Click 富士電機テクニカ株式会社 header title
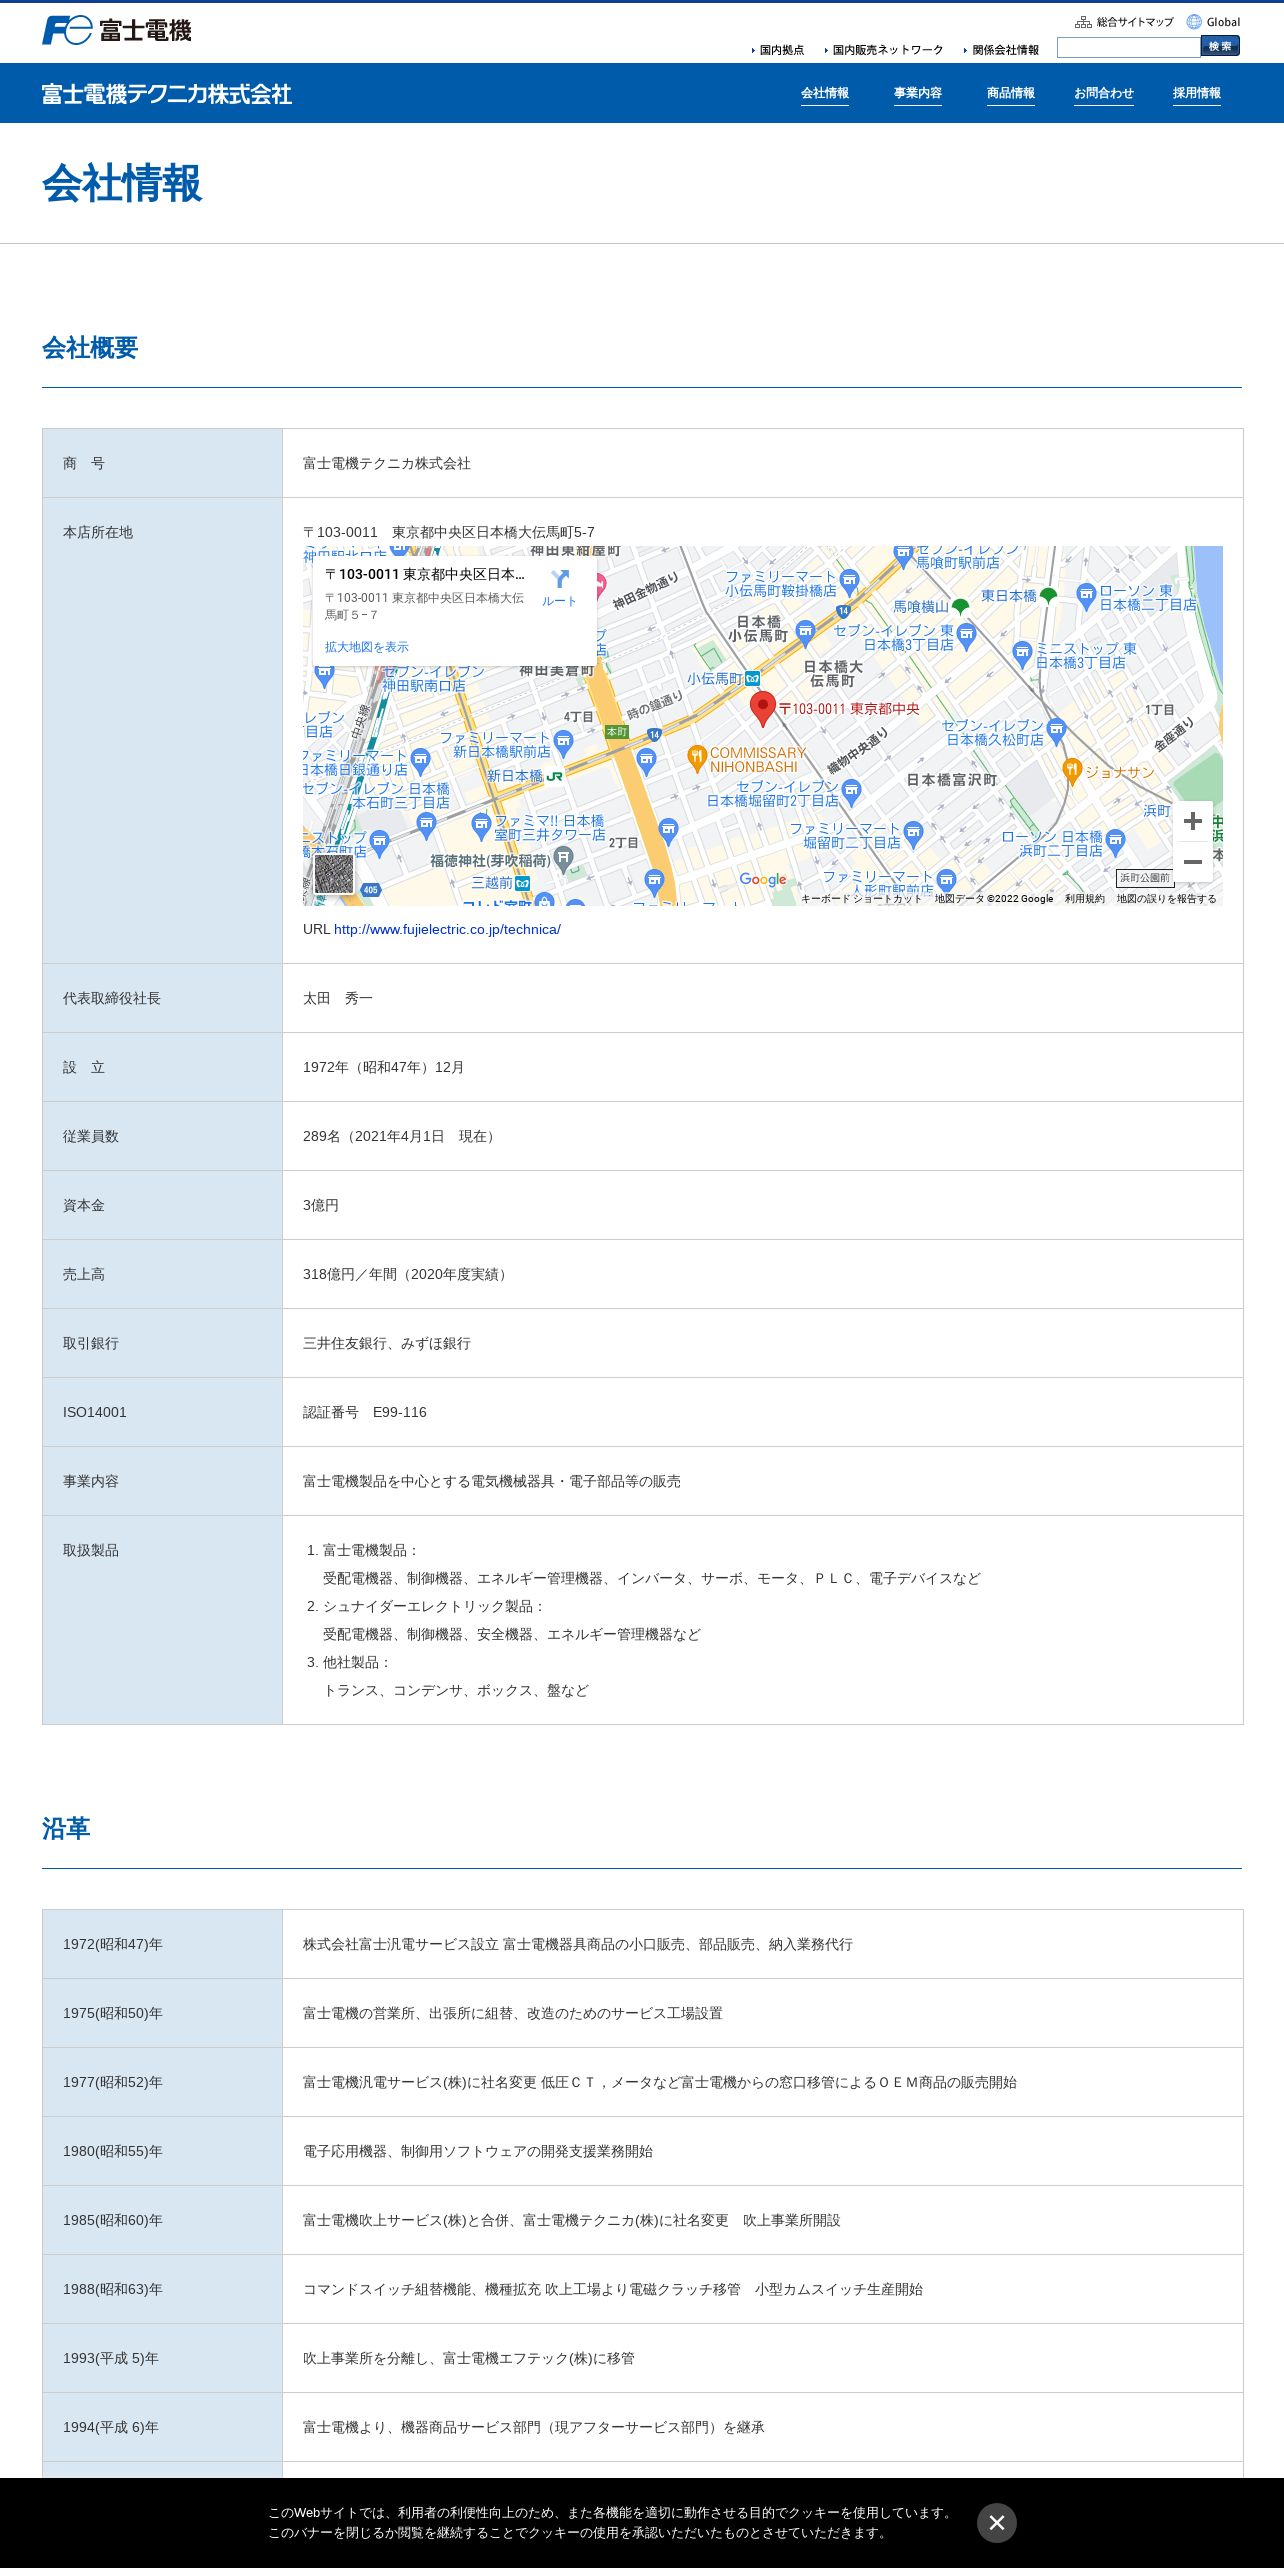The image size is (1284, 2568). click(167, 94)
